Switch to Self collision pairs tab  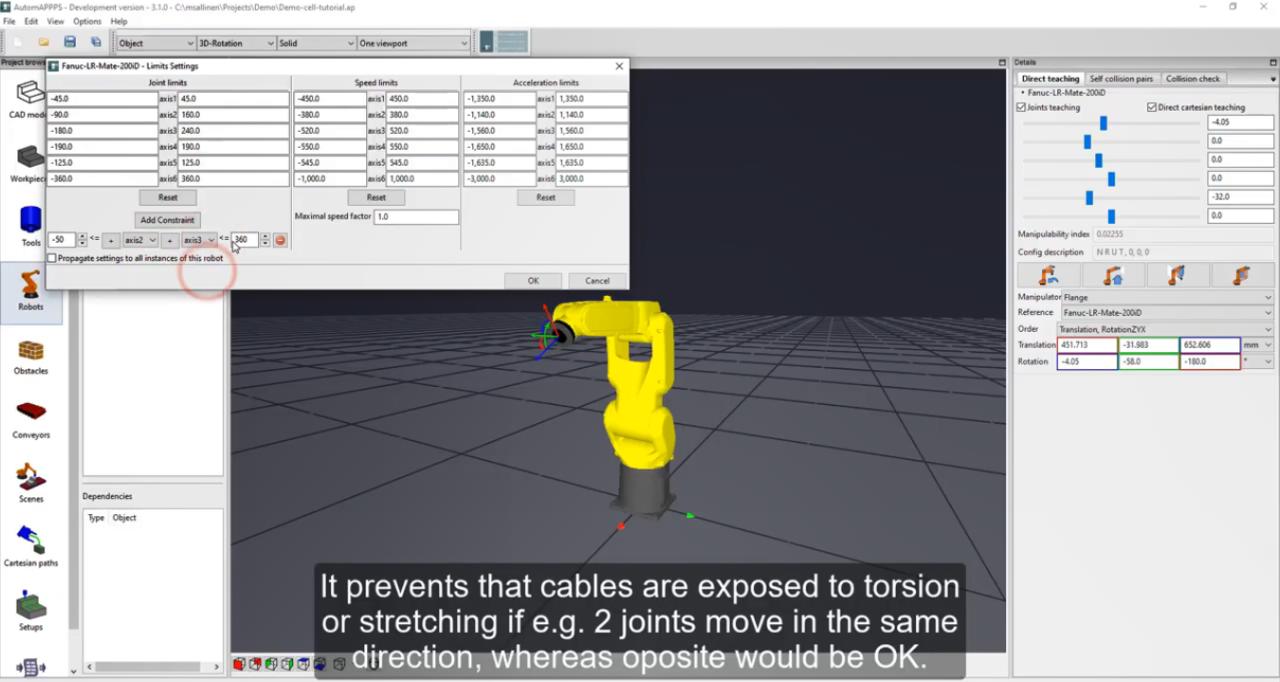1120,78
